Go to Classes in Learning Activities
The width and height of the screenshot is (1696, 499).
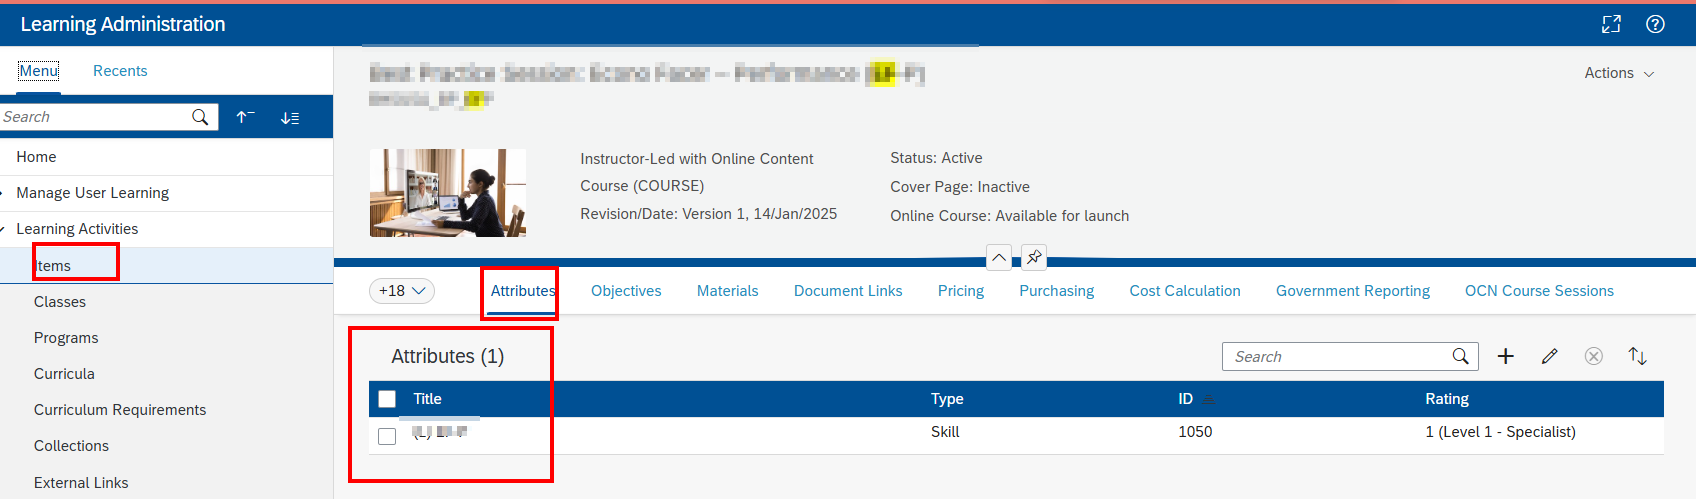[x=60, y=302]
